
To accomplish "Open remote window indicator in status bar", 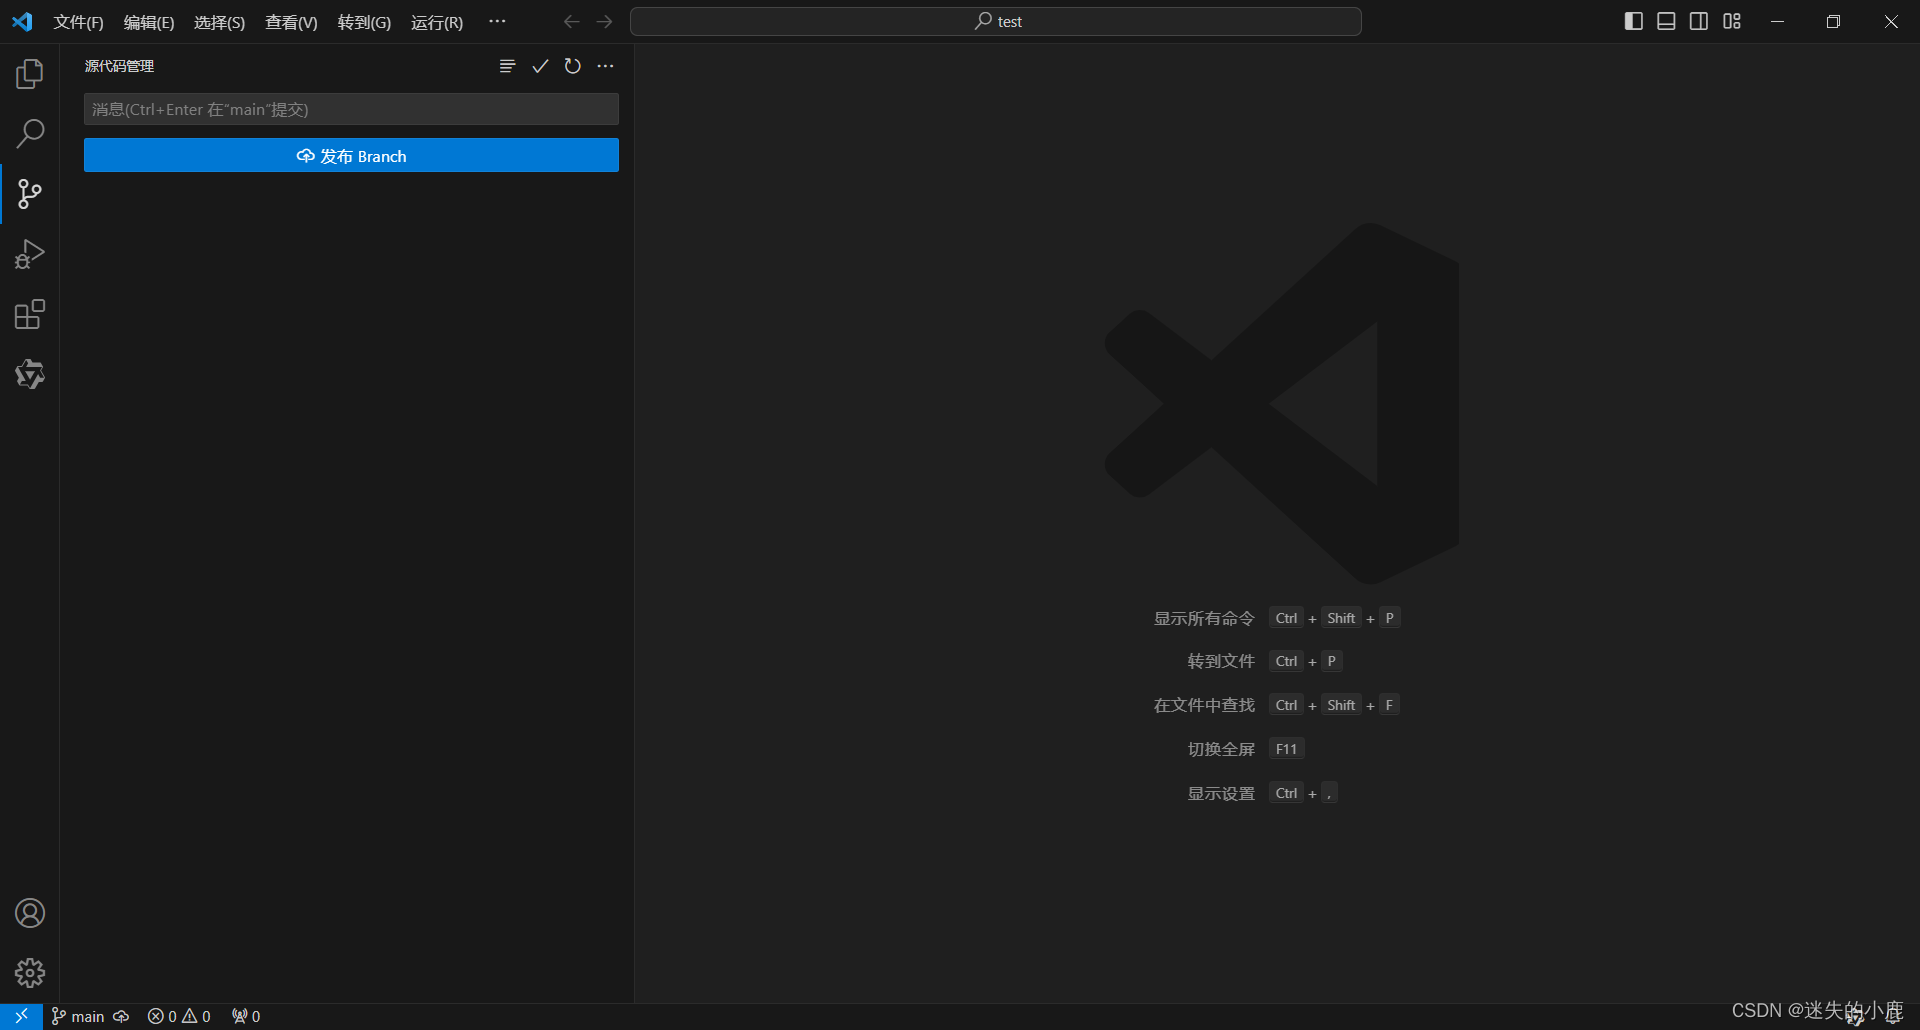I will pyautogui.click(x=21, y=1016).
